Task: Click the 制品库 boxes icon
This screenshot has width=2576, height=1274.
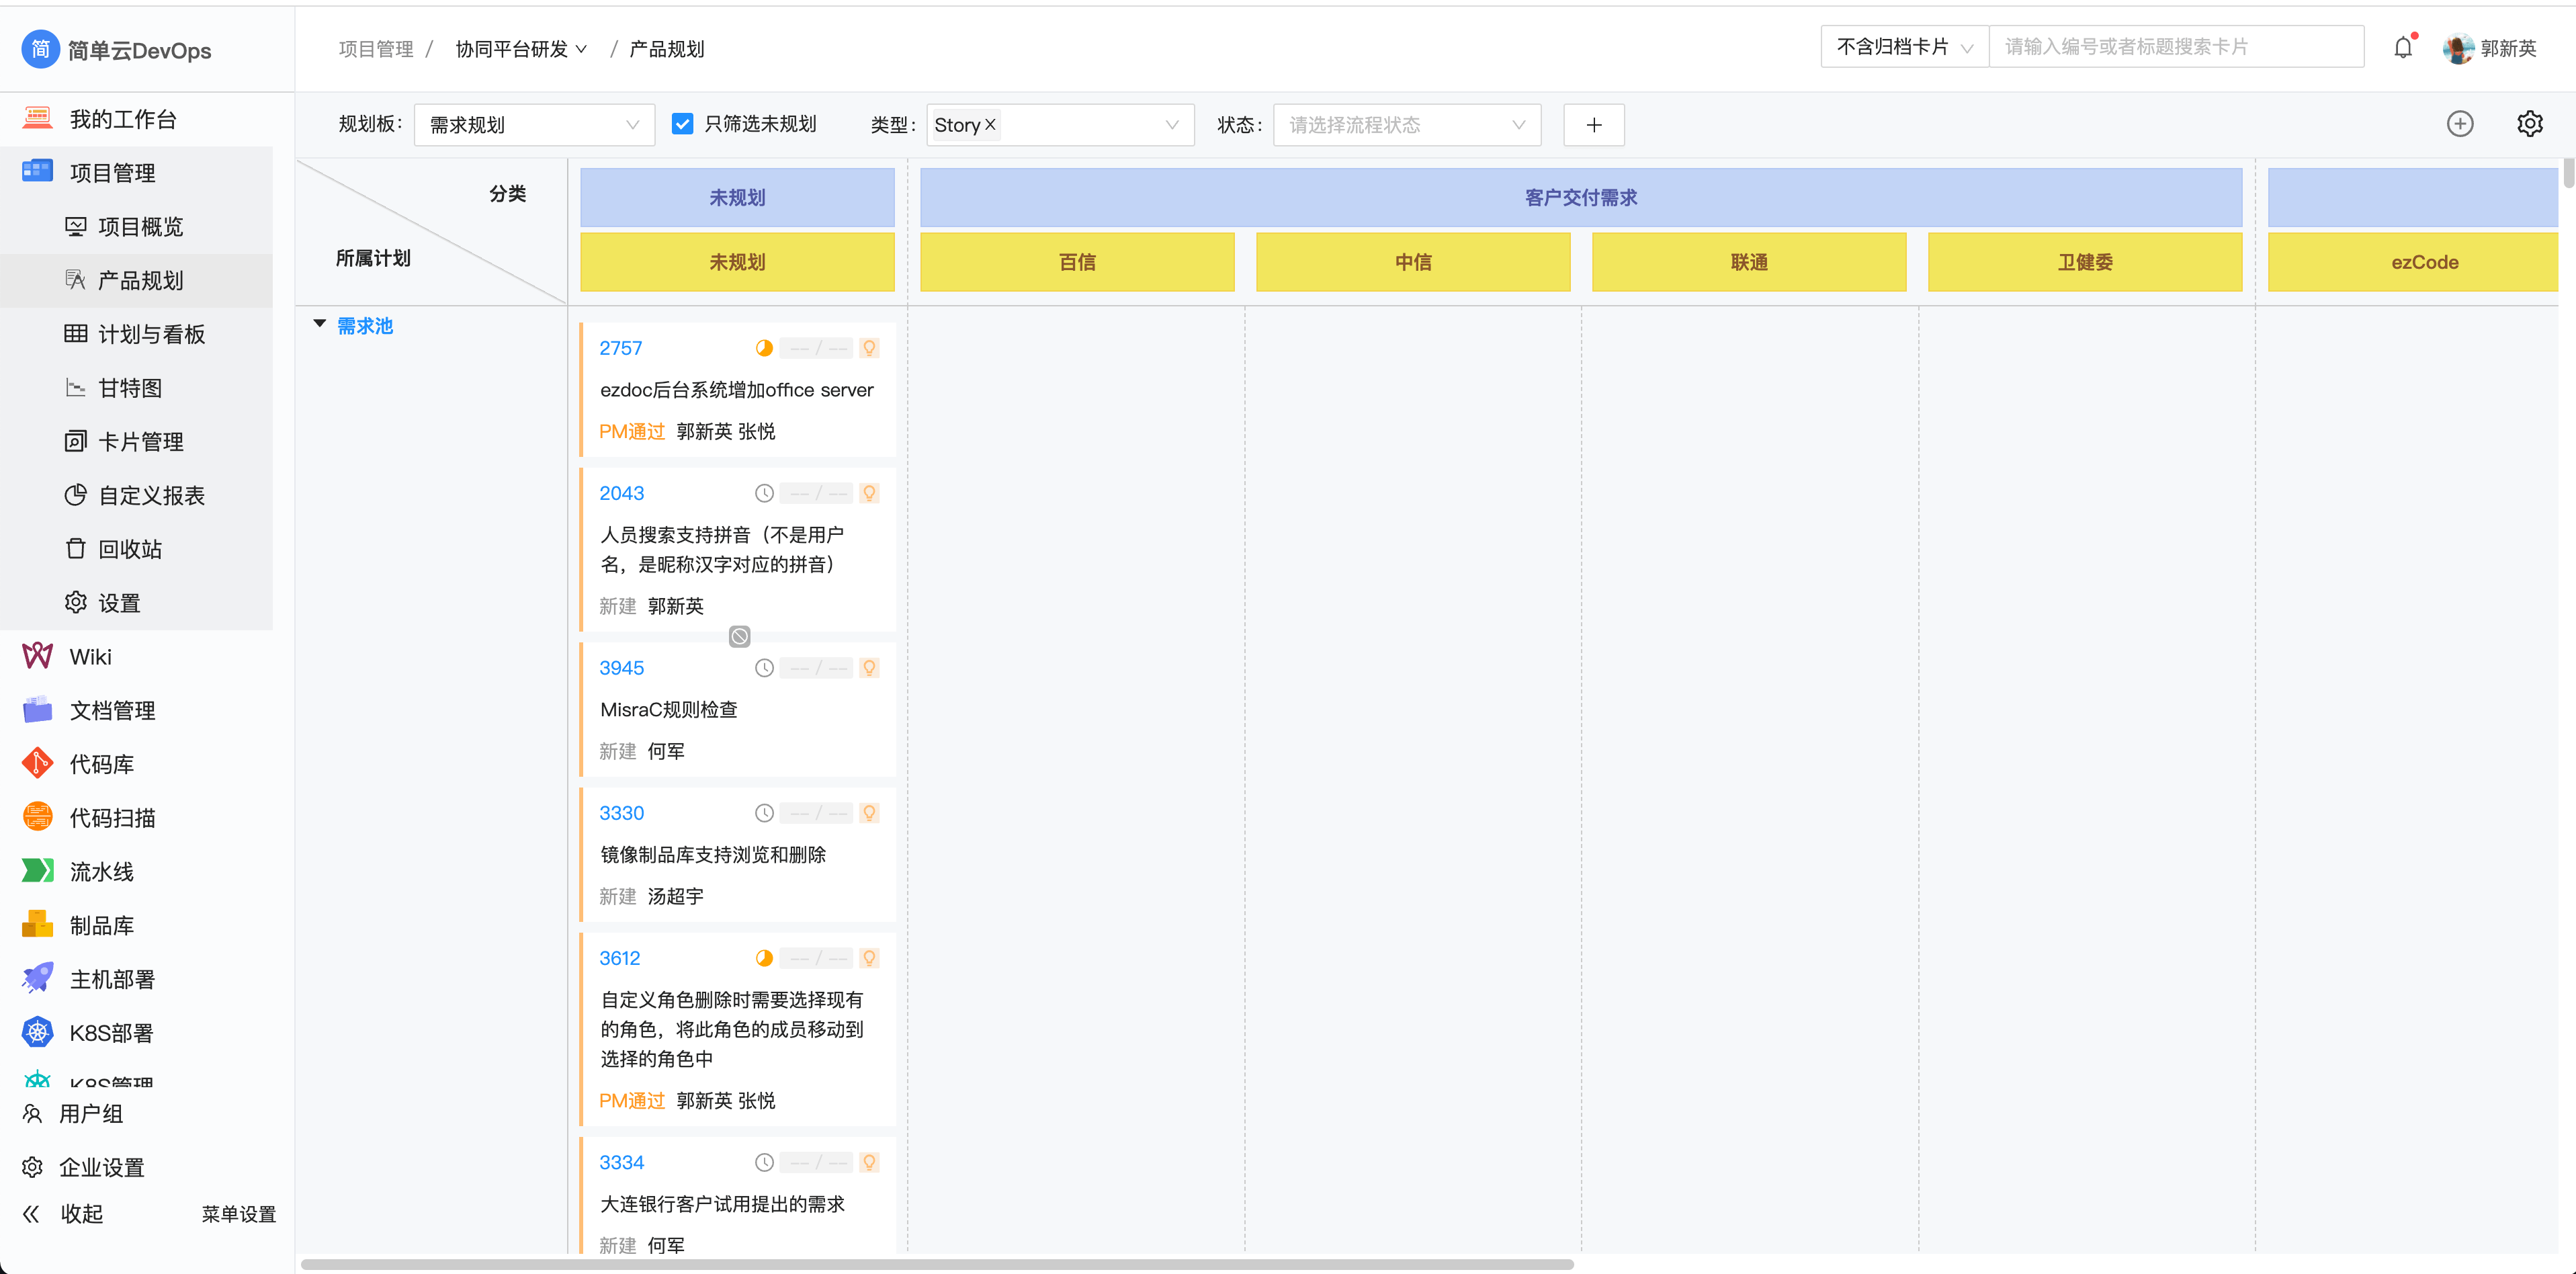Action: [37, 925]
